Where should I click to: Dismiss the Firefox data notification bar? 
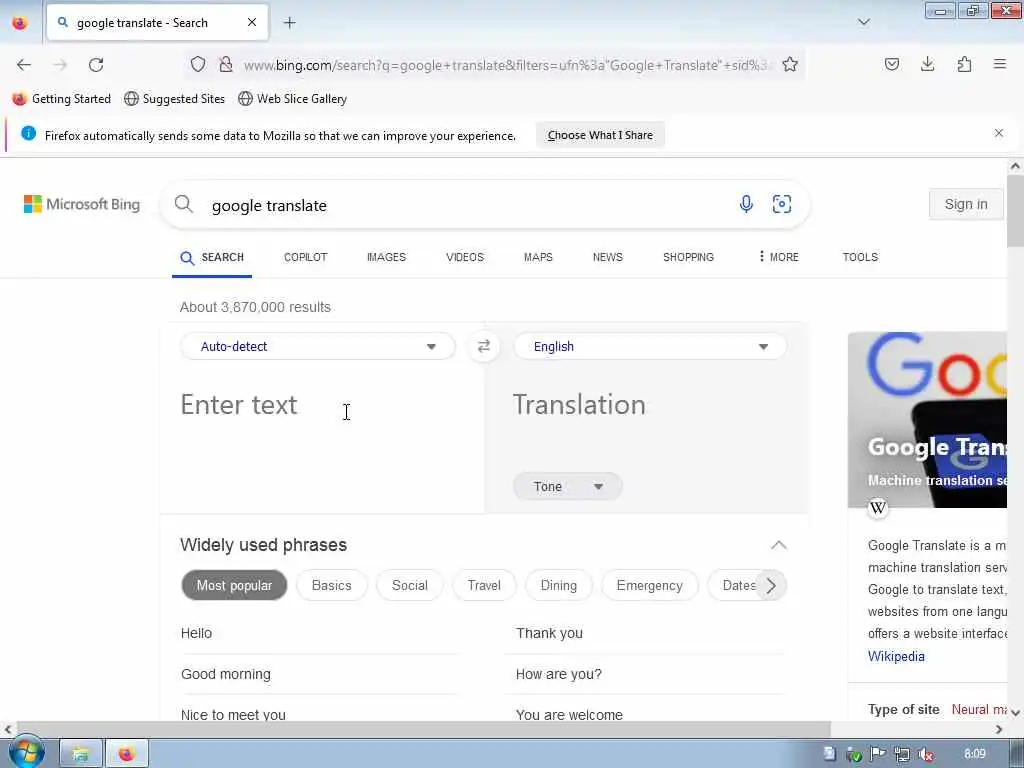click(999, 133)
